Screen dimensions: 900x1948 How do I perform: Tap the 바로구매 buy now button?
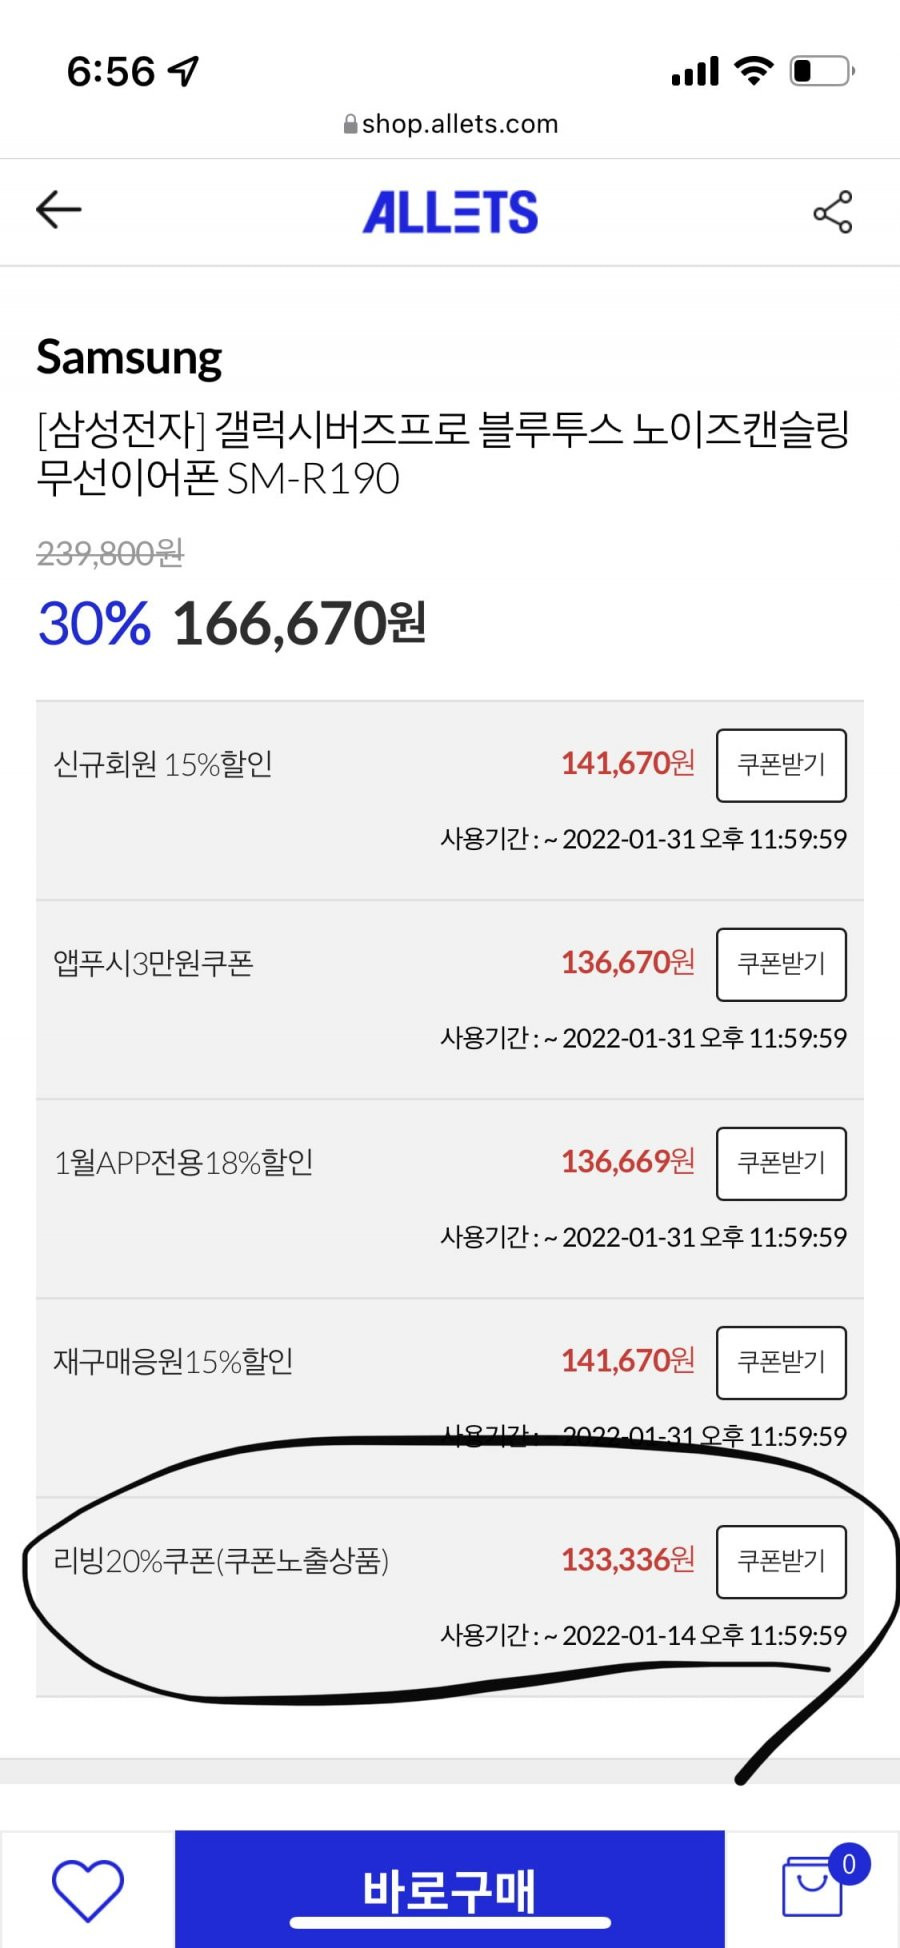click(x=450, y=1889)
